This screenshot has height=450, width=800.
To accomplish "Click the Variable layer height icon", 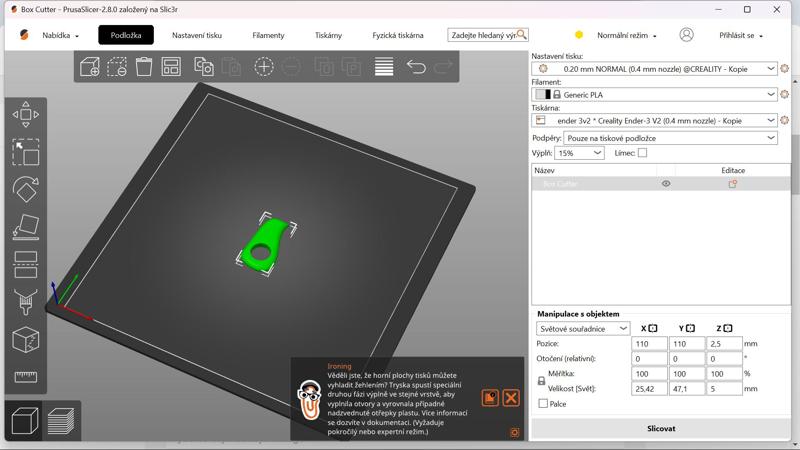I will 384,67.
